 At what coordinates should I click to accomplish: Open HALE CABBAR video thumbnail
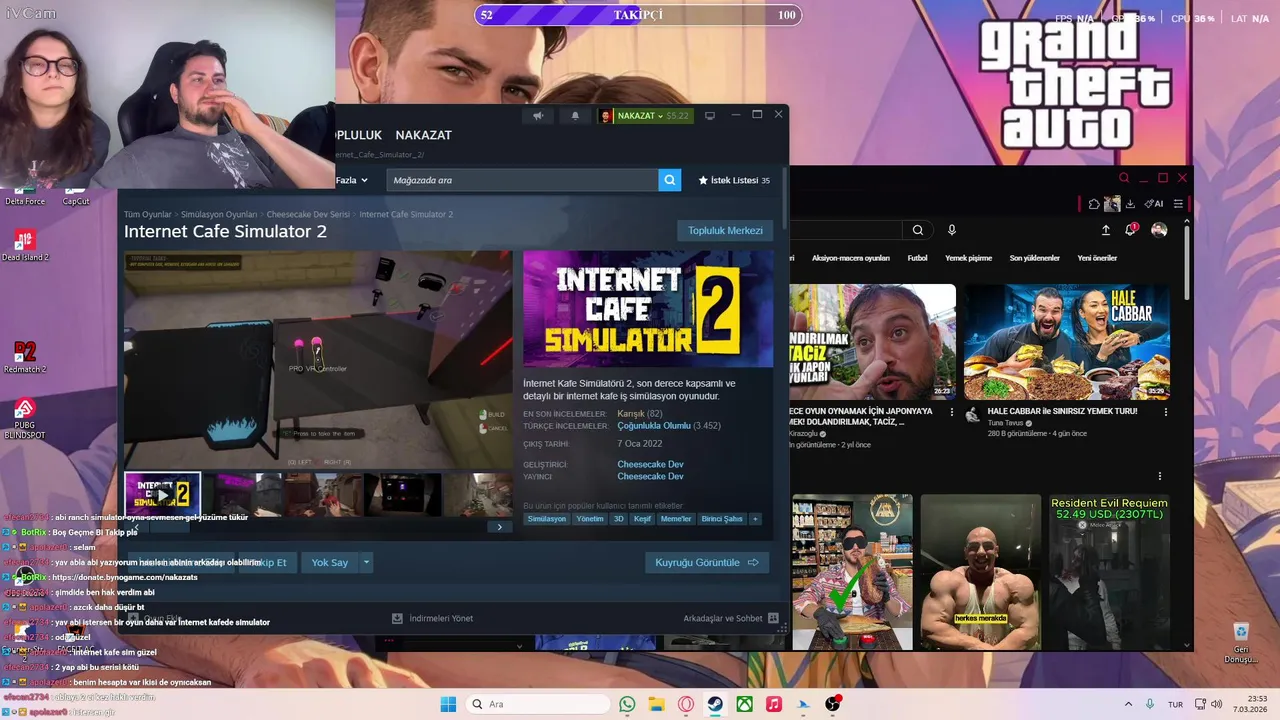tap(1066, 342)
